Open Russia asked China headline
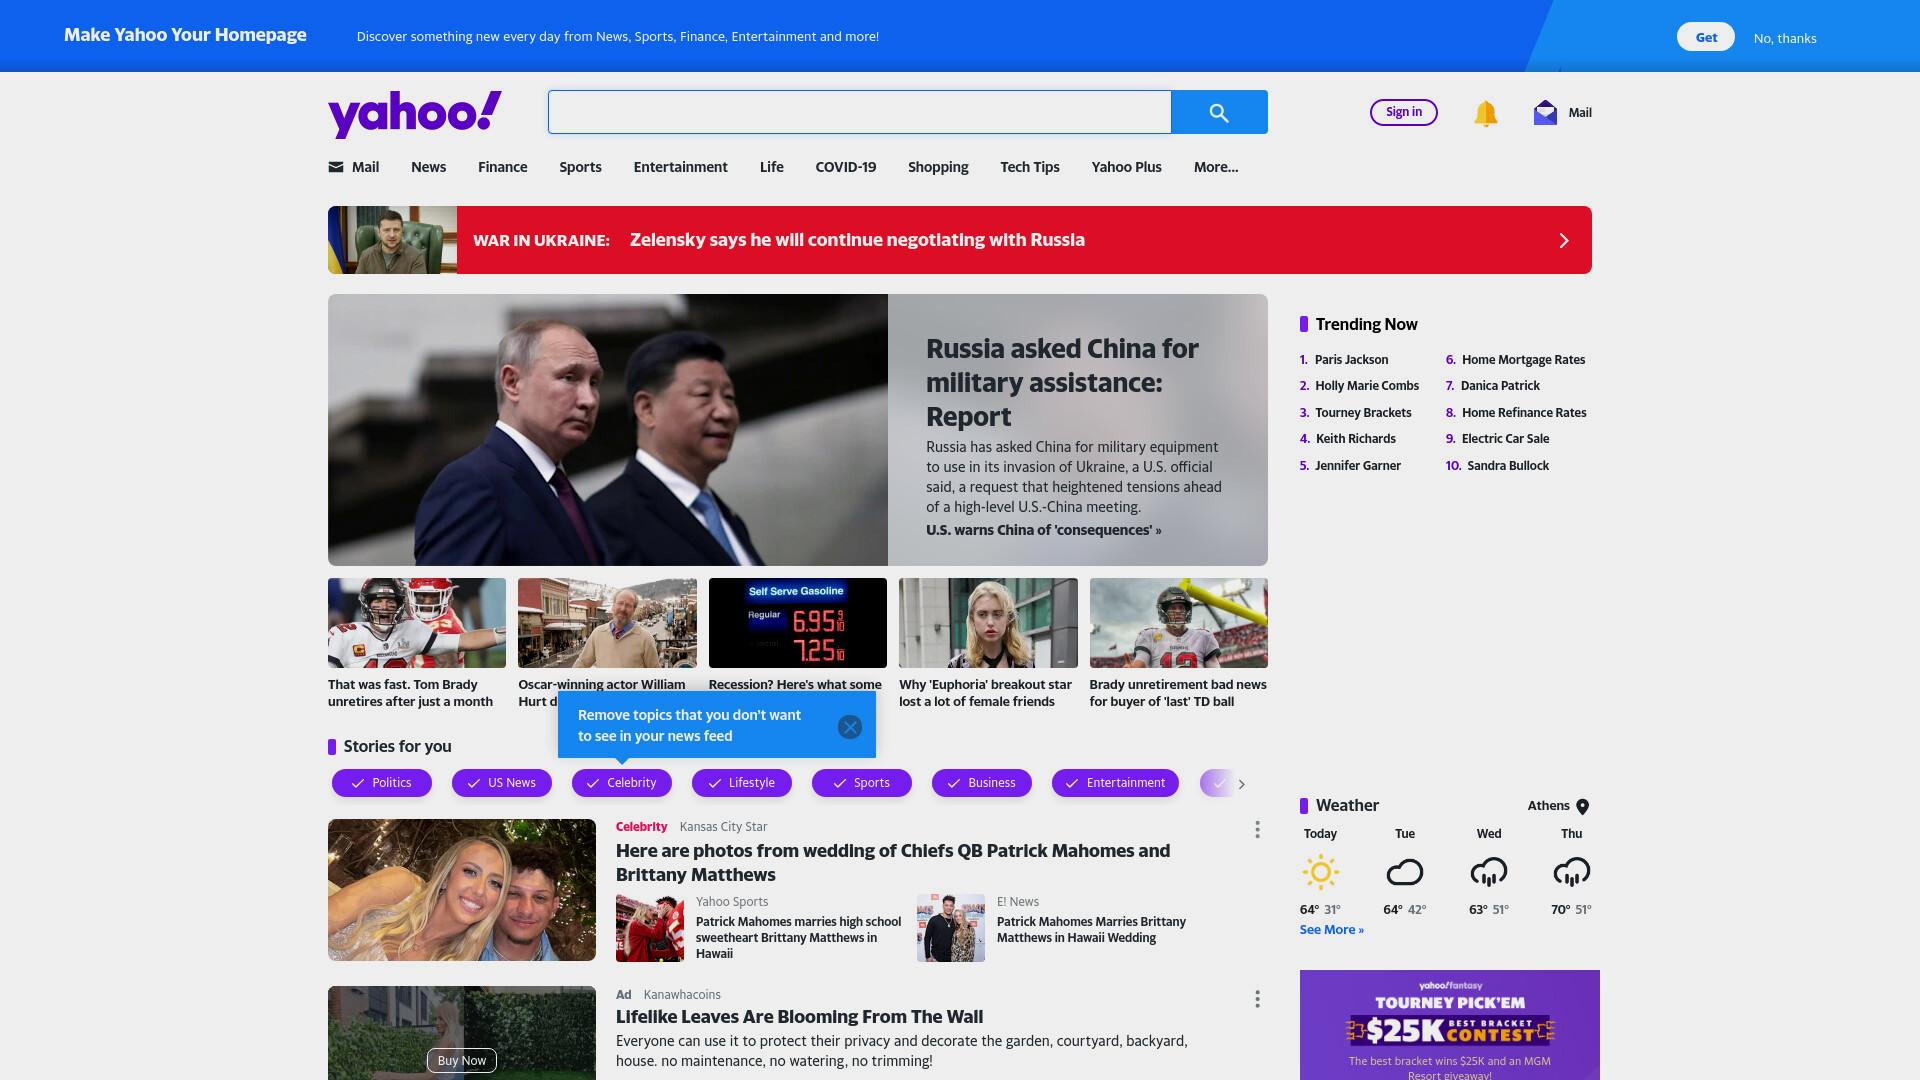The height and width of the screenshot is (1080, 1920). [x=1062, y=383]
